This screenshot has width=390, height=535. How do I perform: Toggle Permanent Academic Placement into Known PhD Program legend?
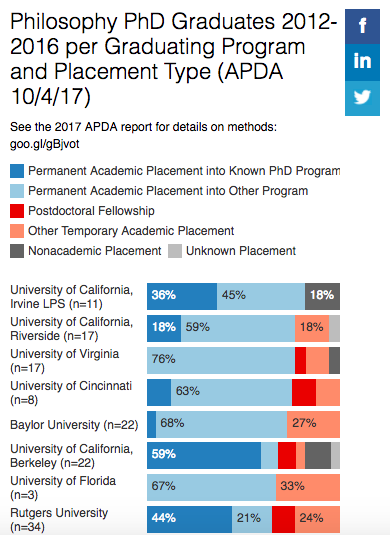coord(175,171)
